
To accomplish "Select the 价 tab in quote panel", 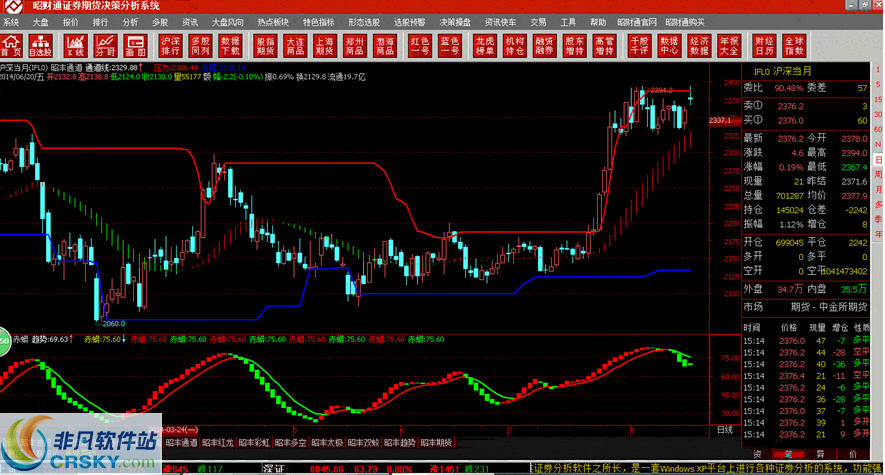I will click(852, 454).
